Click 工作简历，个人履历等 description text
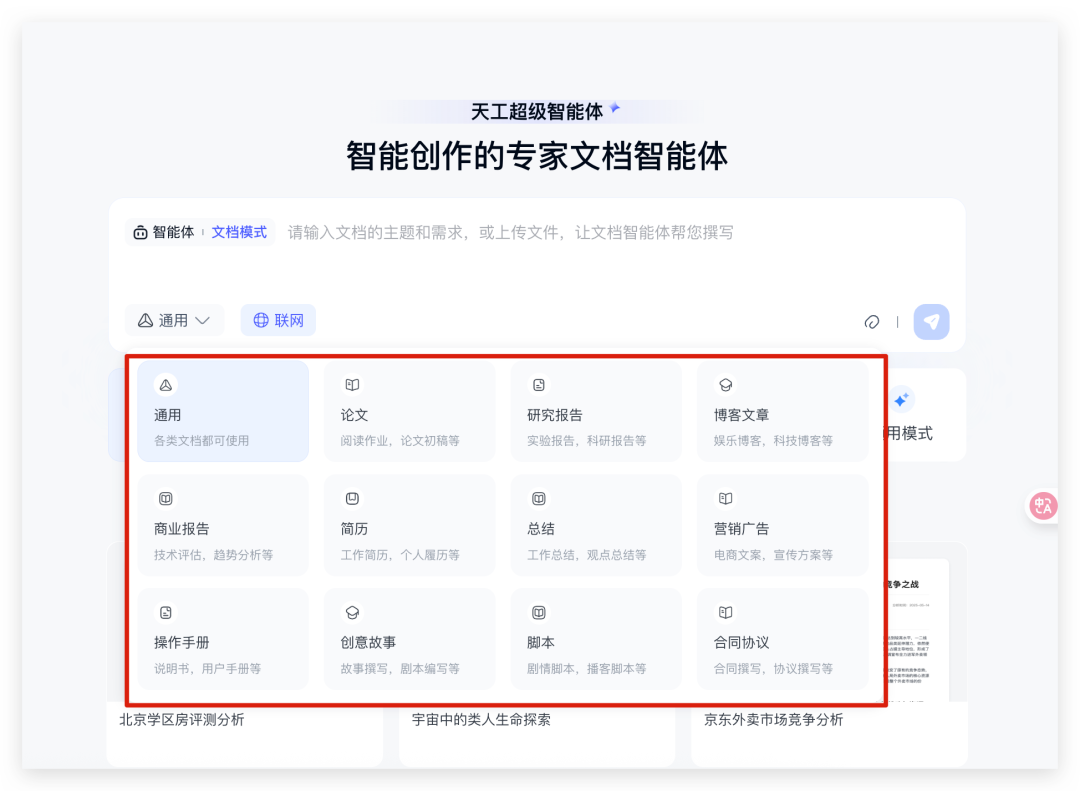 (400, 555)
